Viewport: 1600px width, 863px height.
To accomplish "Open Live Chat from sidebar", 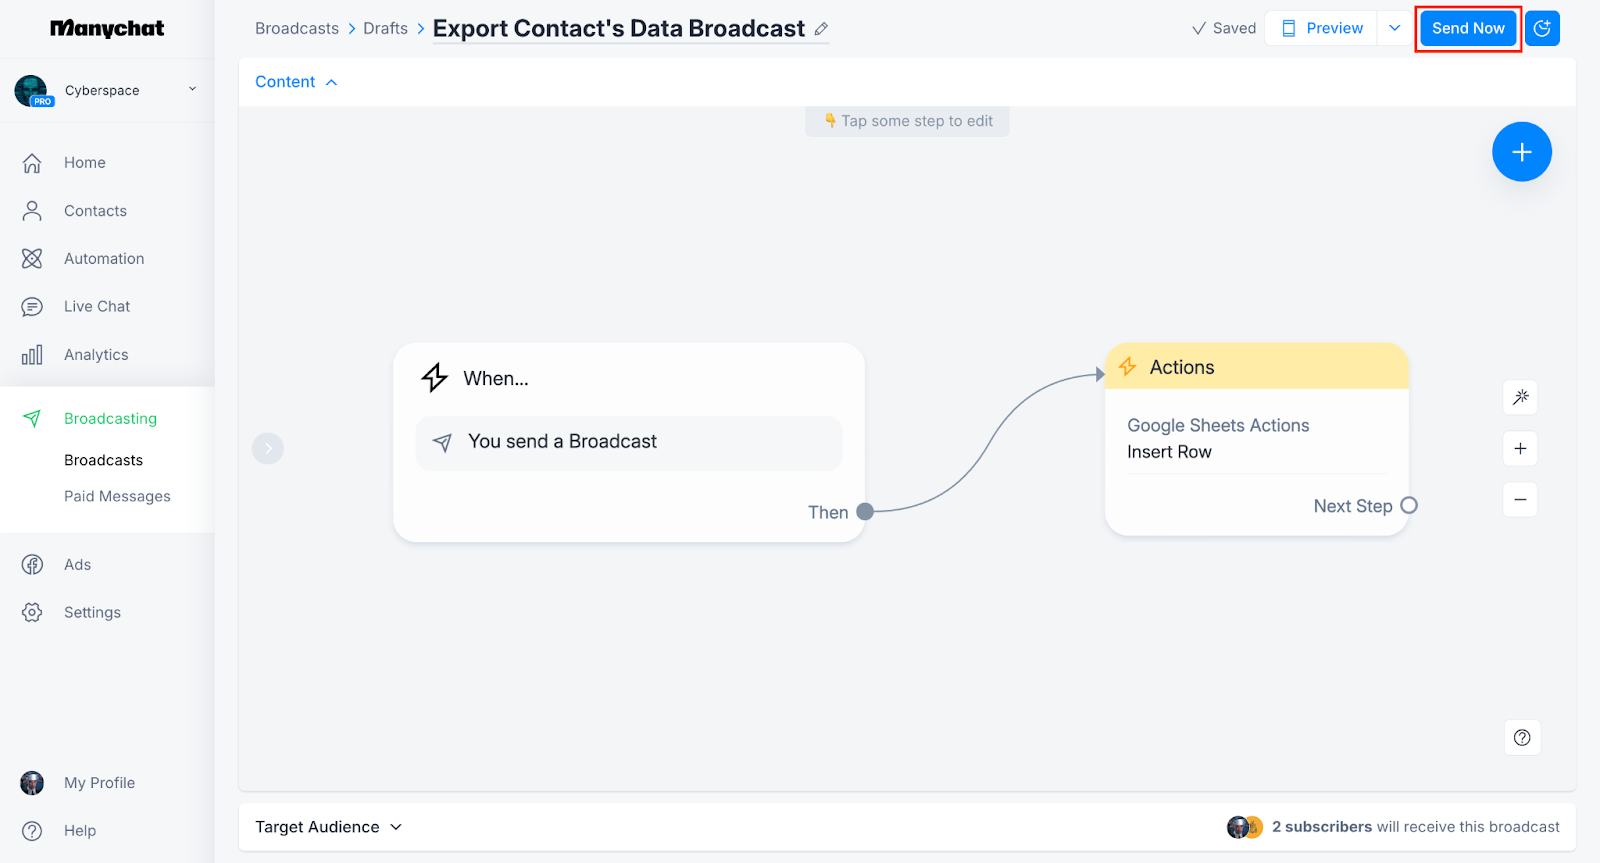I will pos(97,307).
